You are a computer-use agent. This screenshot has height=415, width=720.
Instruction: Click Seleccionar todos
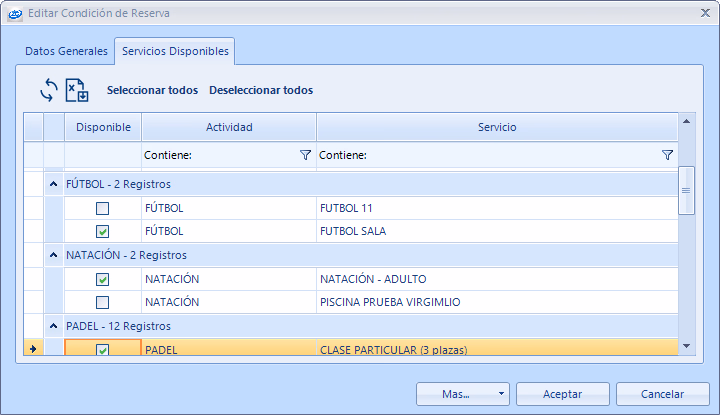pyautogui.click(x=152, y=90)
